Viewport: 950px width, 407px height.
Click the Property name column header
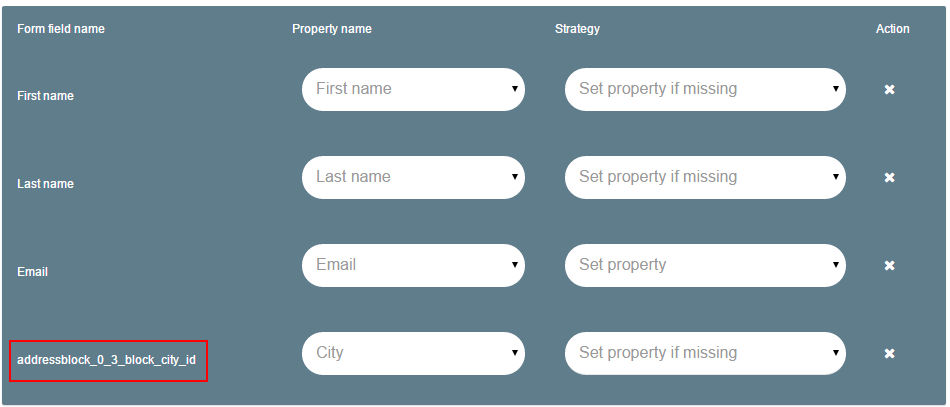(x=332, y=29)
